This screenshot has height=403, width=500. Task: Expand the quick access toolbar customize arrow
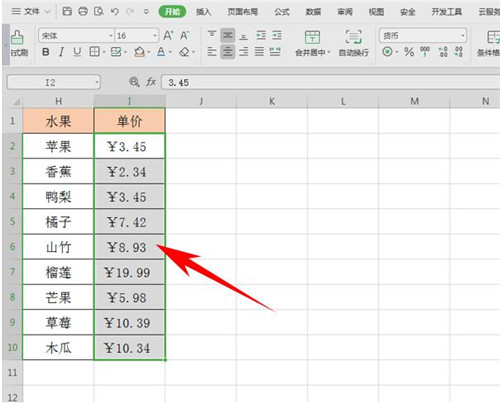[146, 12]
